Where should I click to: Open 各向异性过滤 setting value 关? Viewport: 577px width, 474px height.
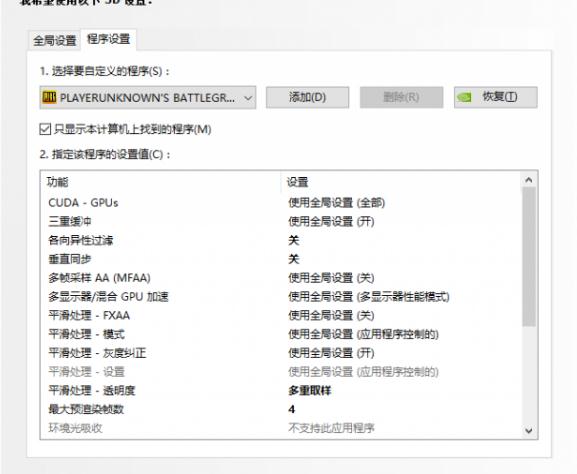[x=294, y=240]
